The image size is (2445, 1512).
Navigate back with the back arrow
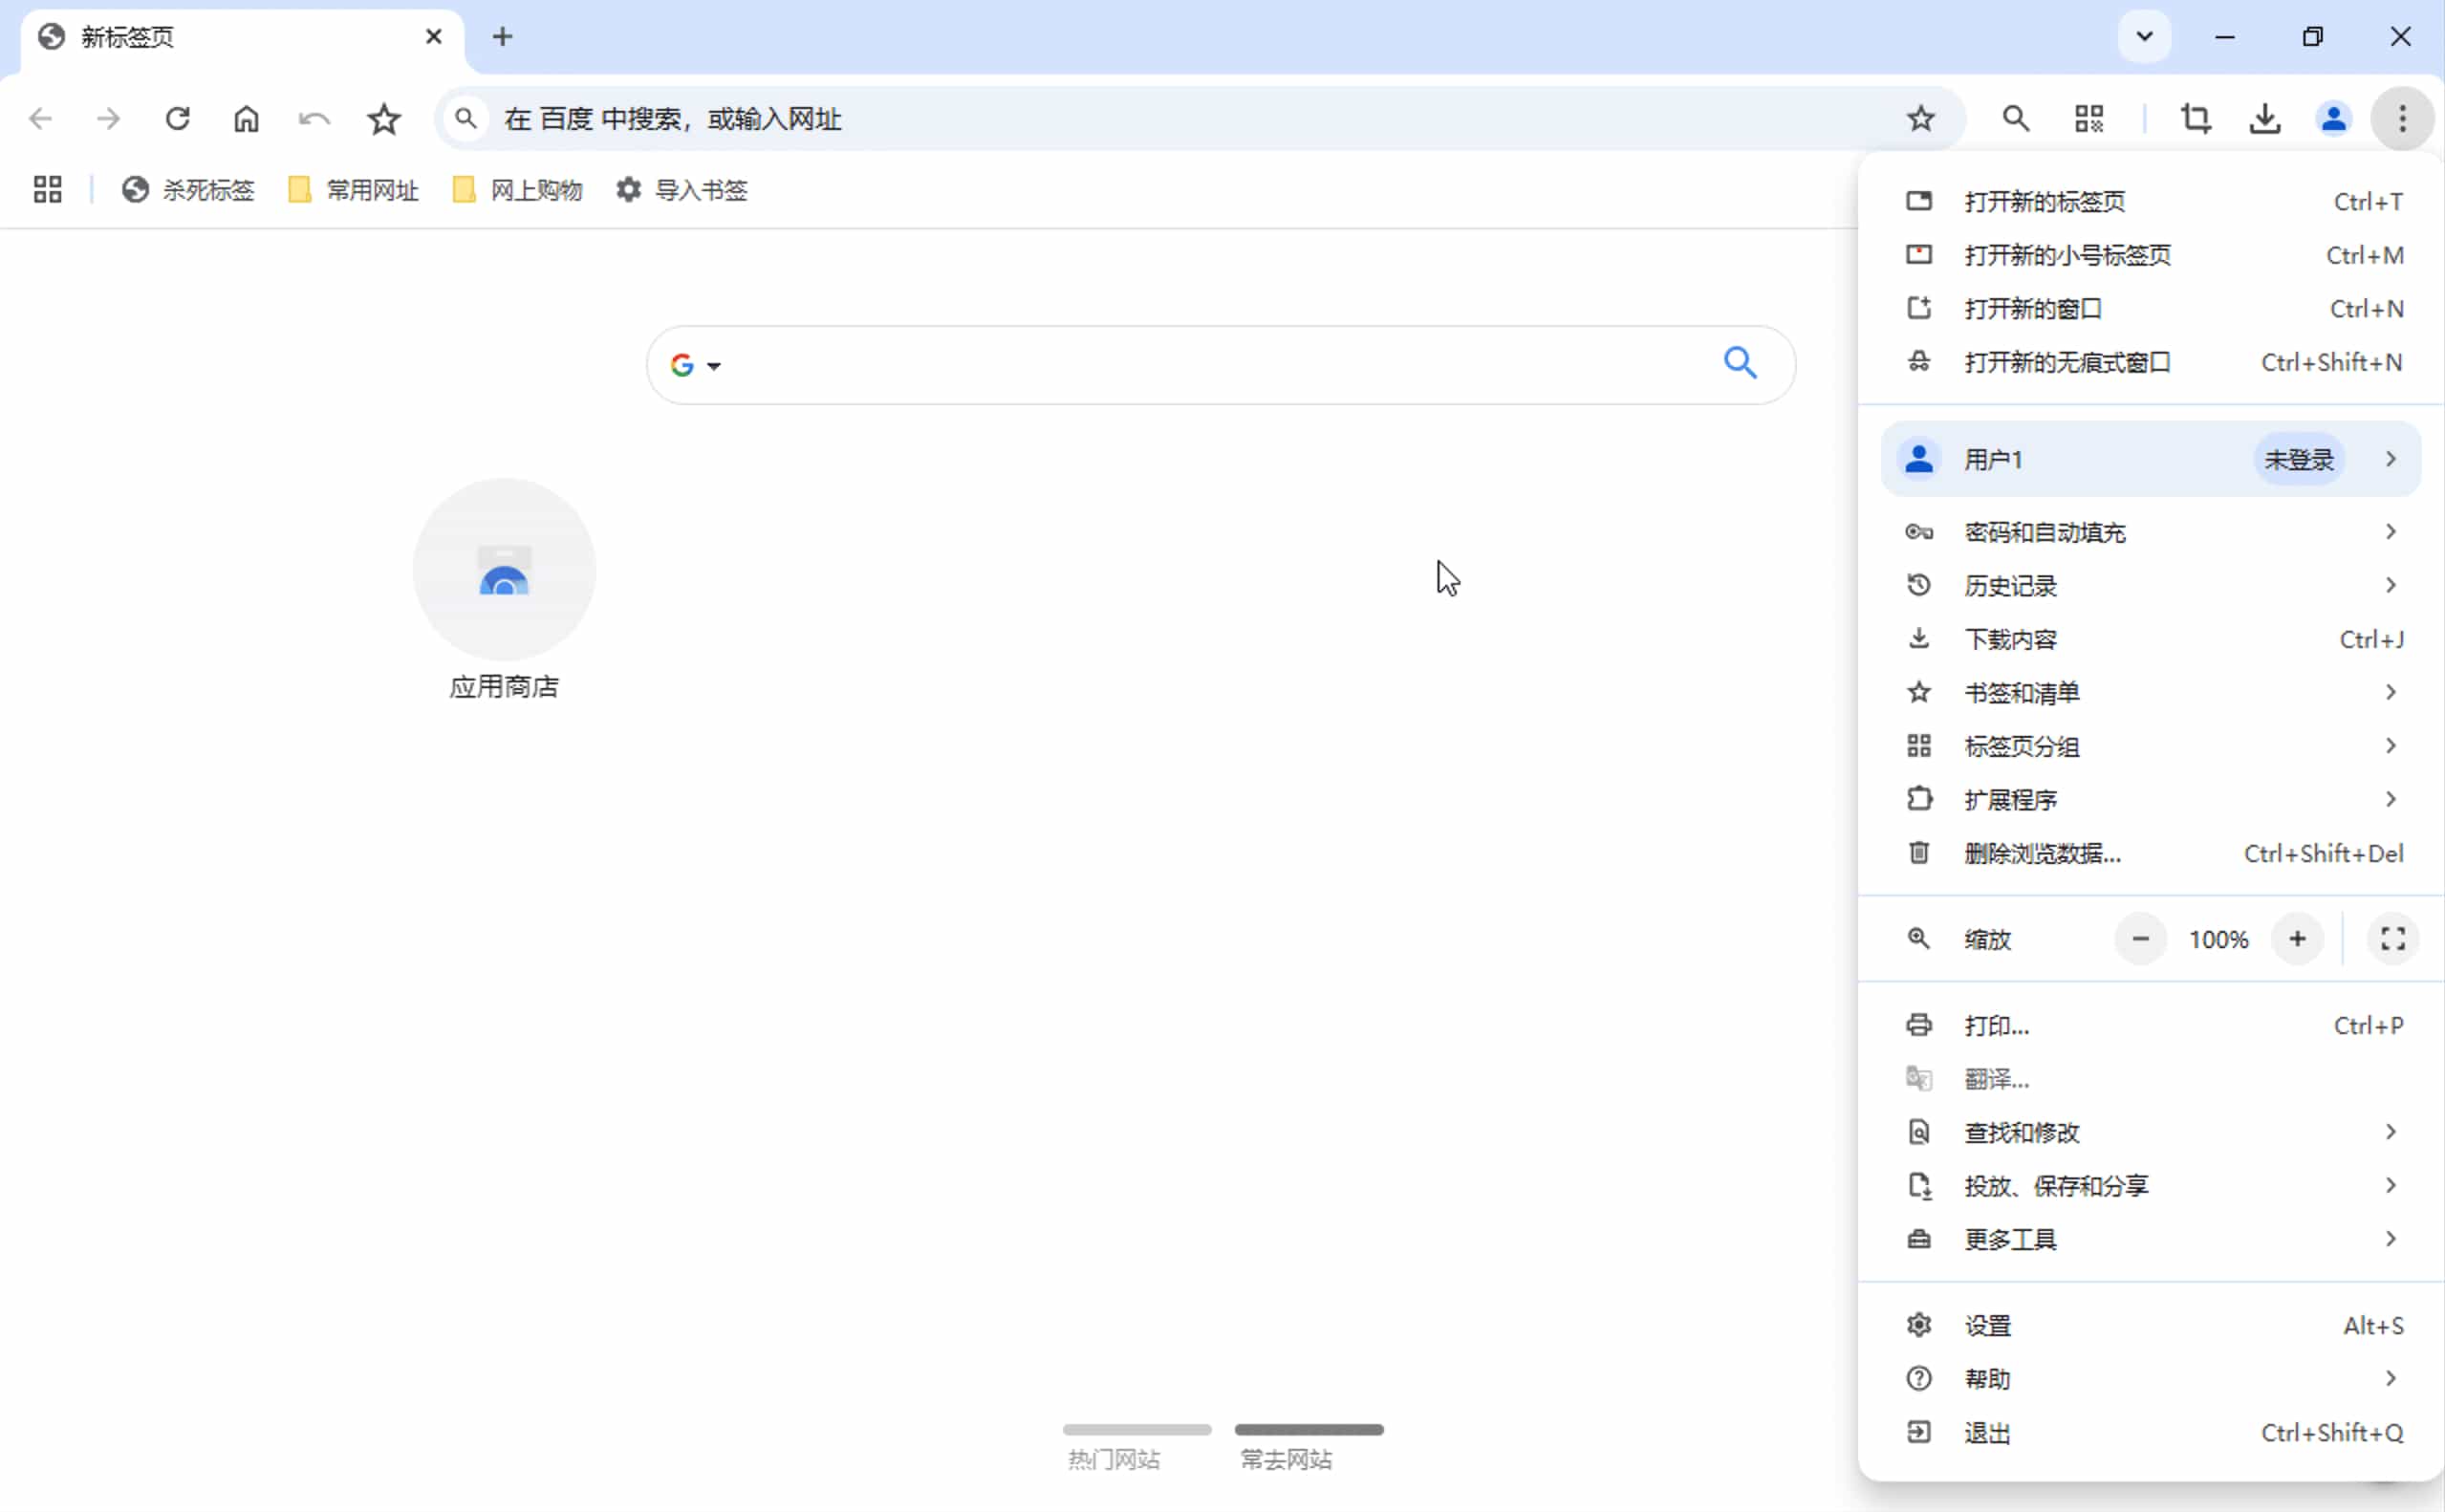click(x=40, y=118)
